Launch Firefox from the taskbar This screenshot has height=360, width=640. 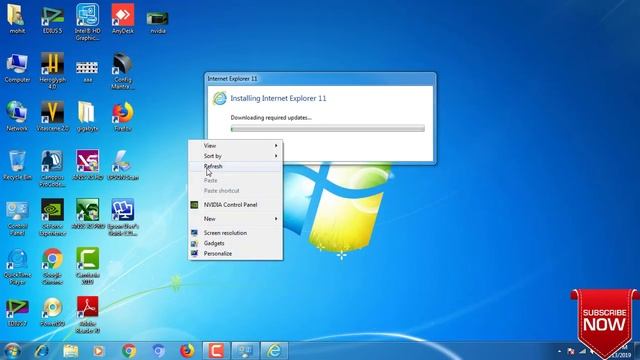pyautogui.click(x=187, y=351)
